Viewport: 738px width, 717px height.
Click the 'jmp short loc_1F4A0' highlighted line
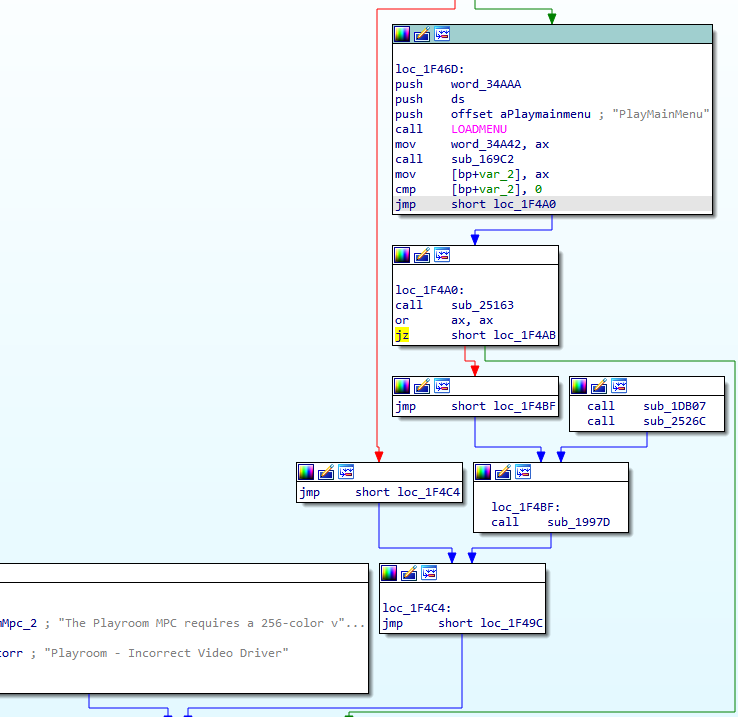(553, 204)
